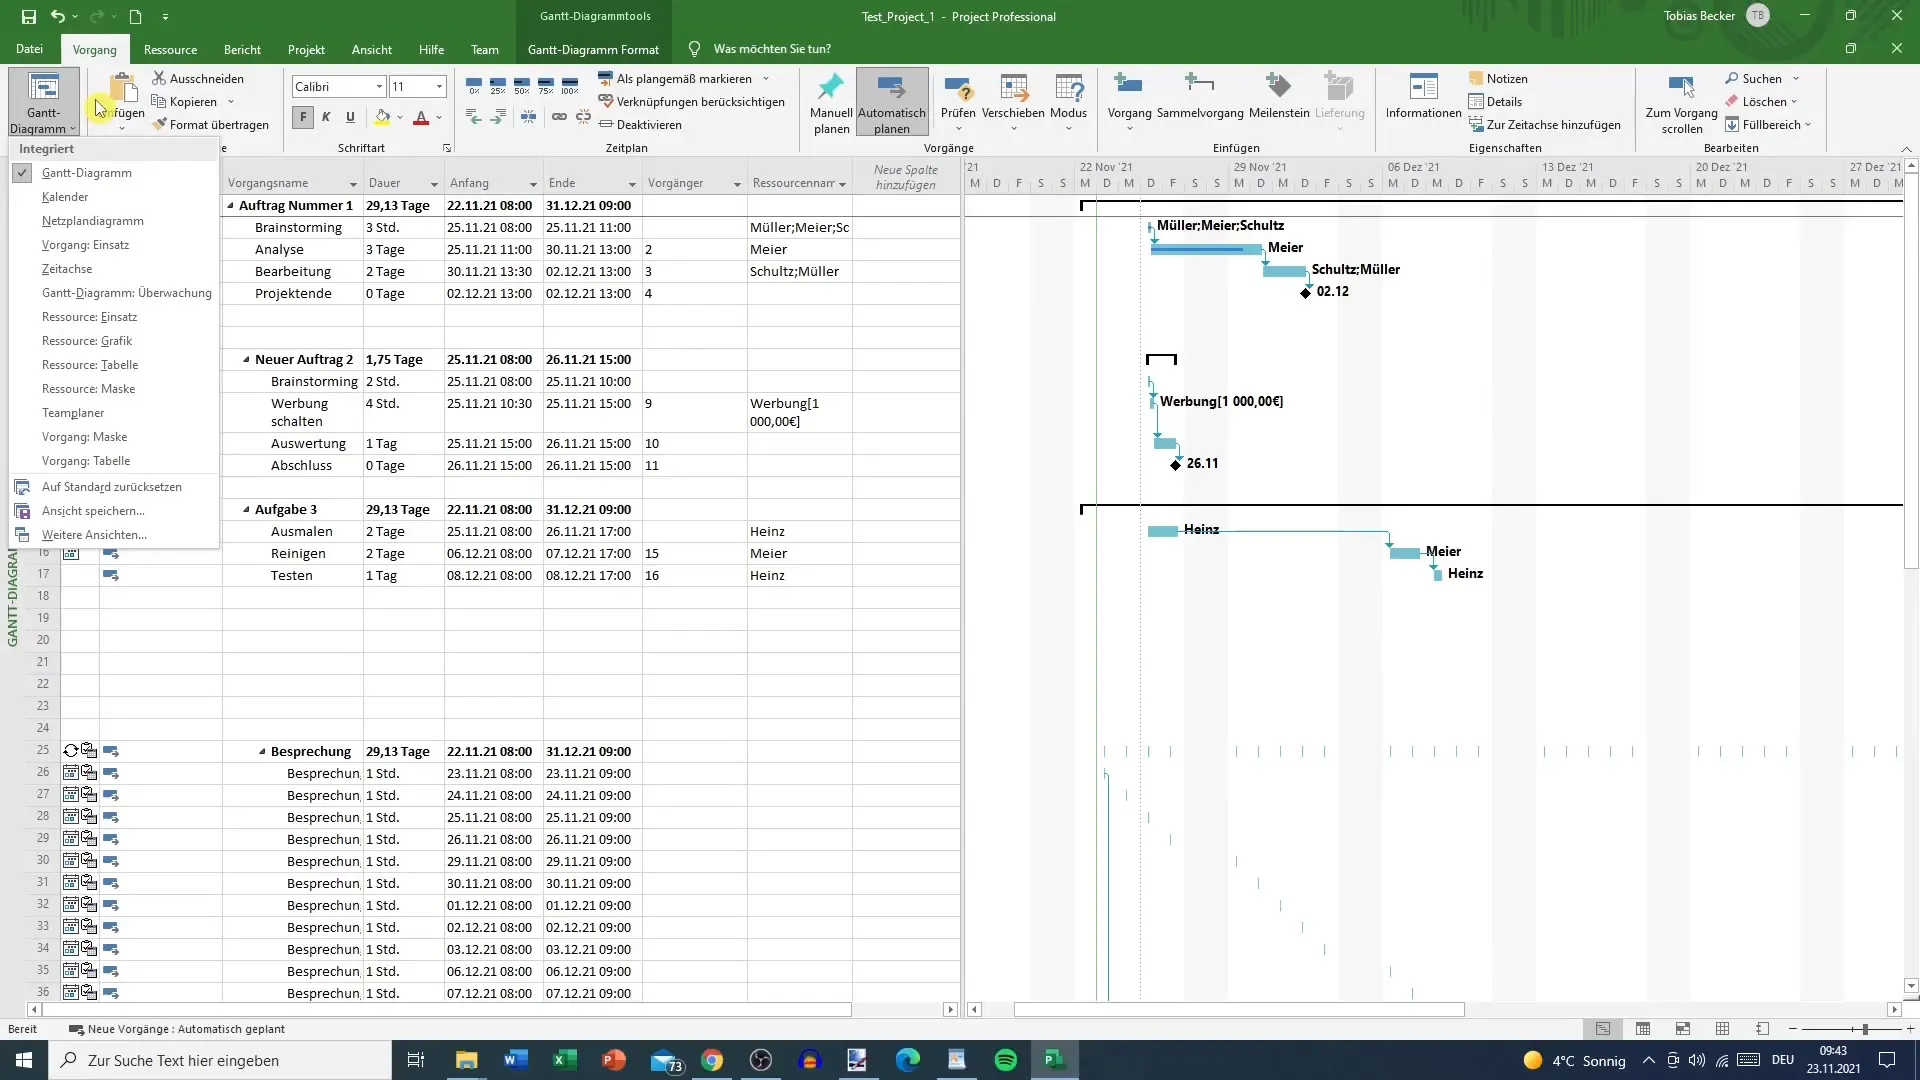Switch to the Ansicht ribbon tab

point(372,49)
